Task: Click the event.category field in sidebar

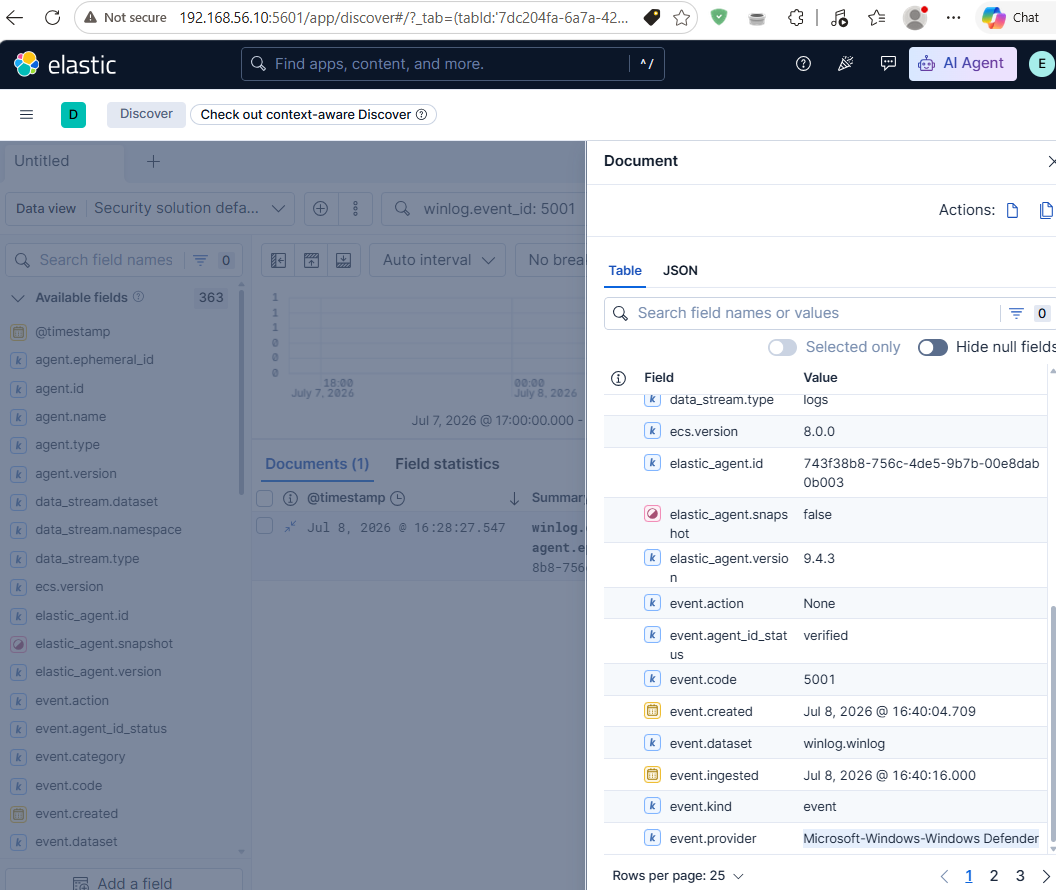Action: pyautogui.click(x=80, y=757)
